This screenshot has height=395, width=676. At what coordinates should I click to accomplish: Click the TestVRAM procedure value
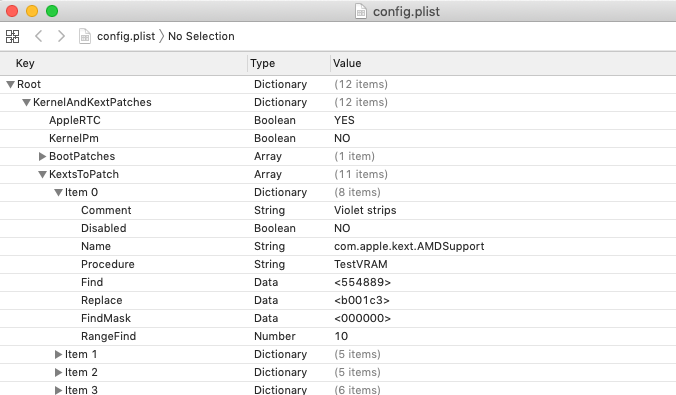(360, 264)
